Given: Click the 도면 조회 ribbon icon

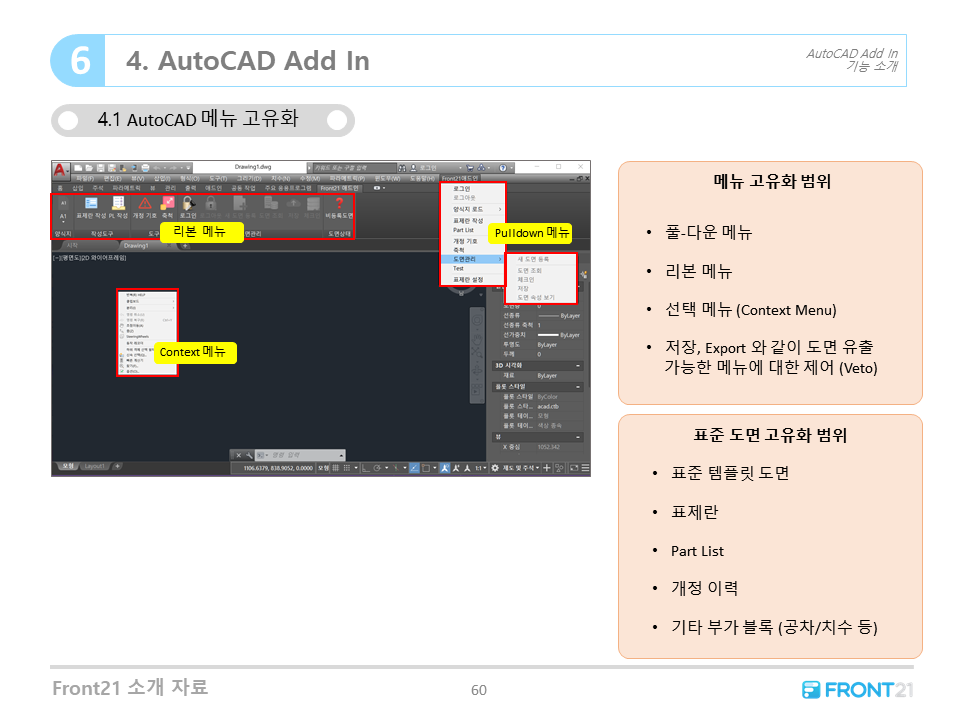Looking at the screenshot, I should click(x=271, y=203).
